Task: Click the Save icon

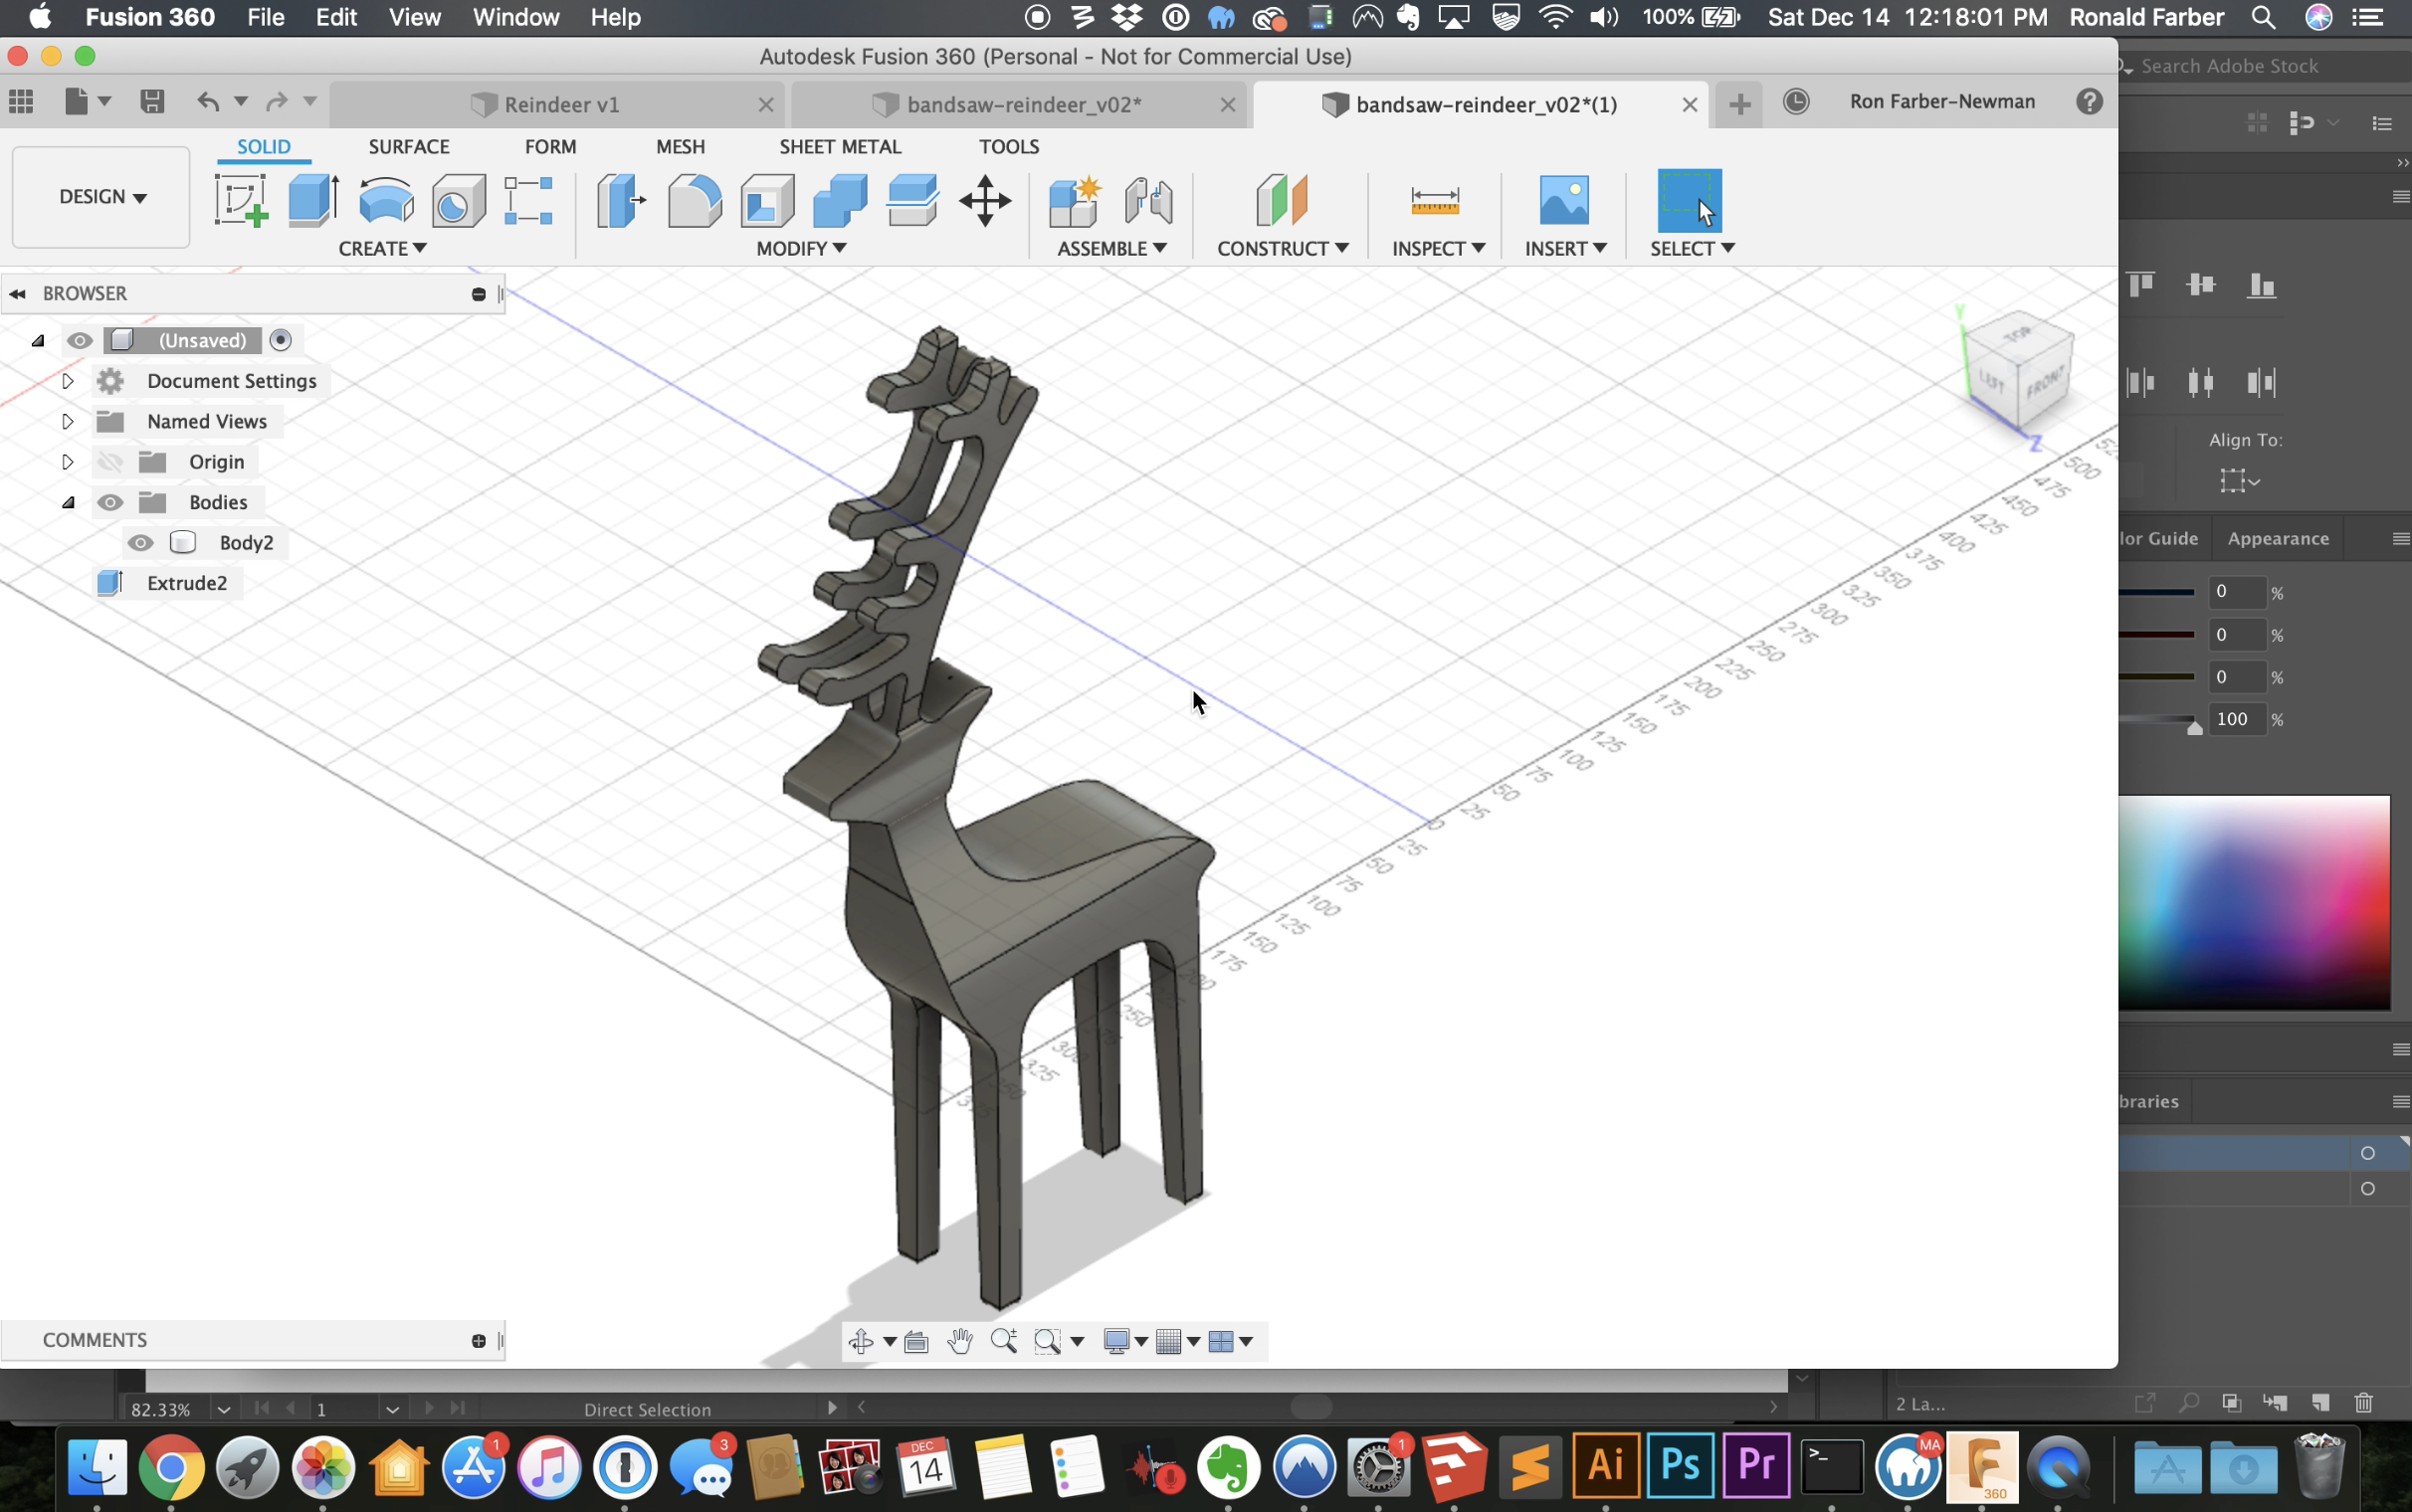Action: click(152, 101)
